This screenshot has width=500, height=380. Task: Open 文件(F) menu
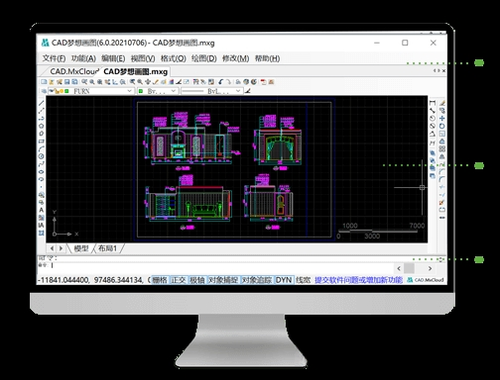tap(54, 58)
